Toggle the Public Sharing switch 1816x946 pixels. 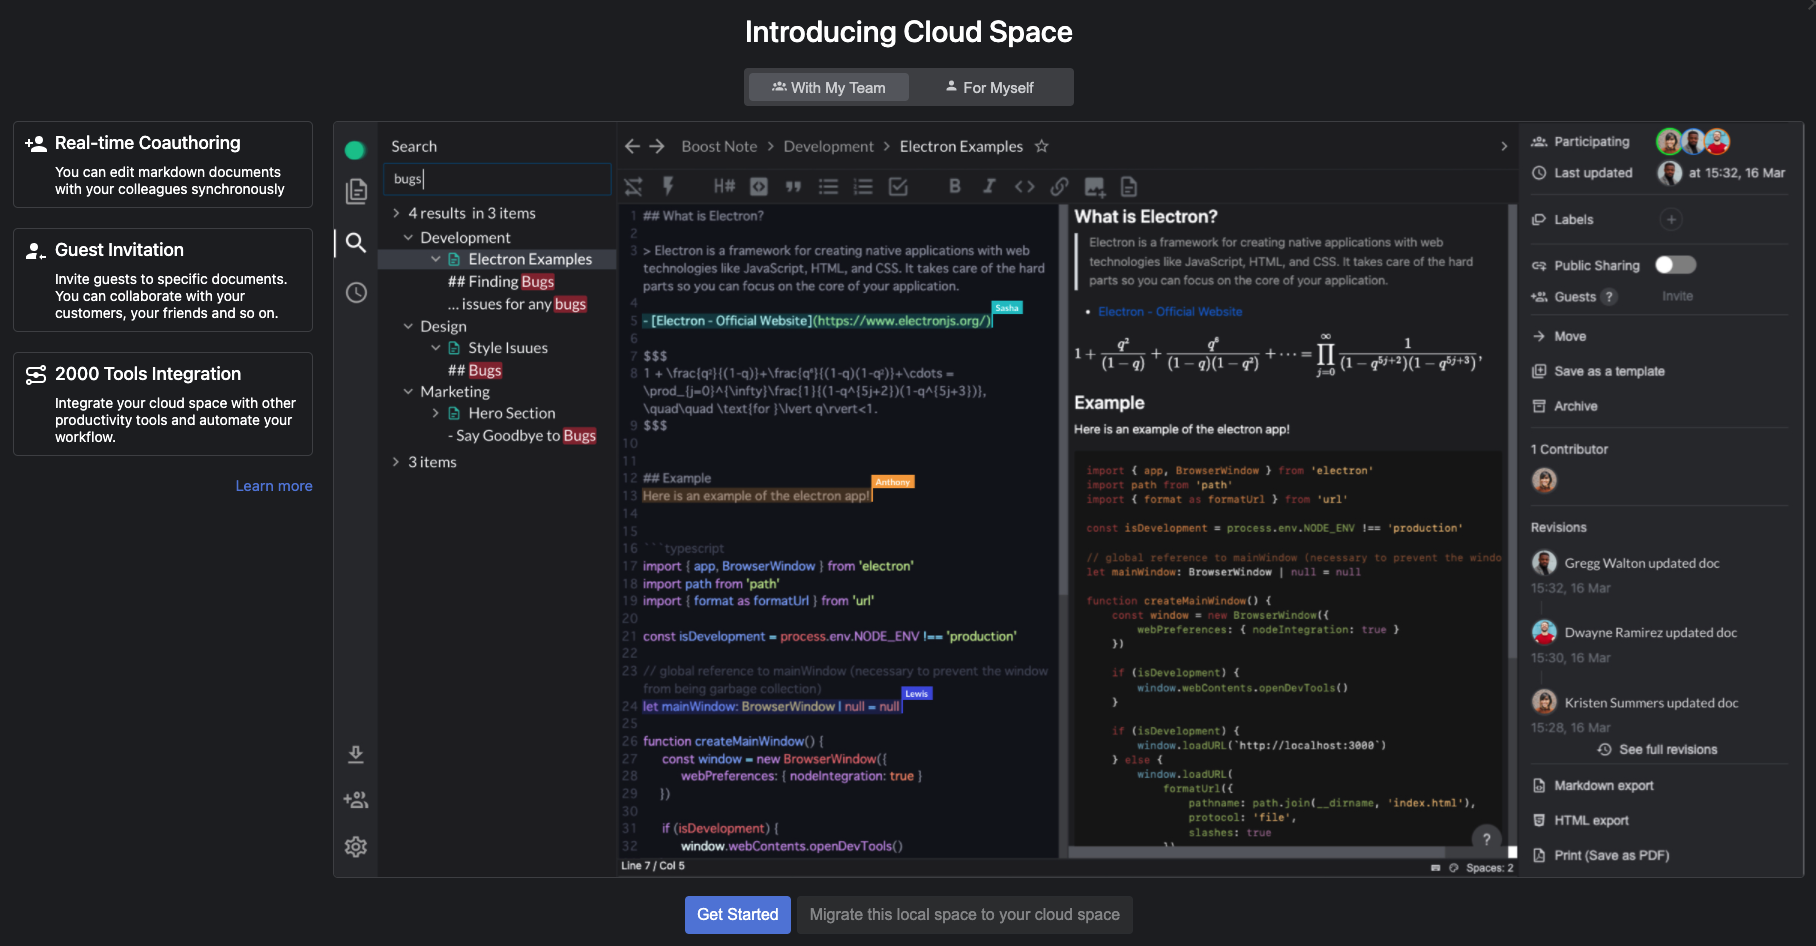click(1675, 265)
